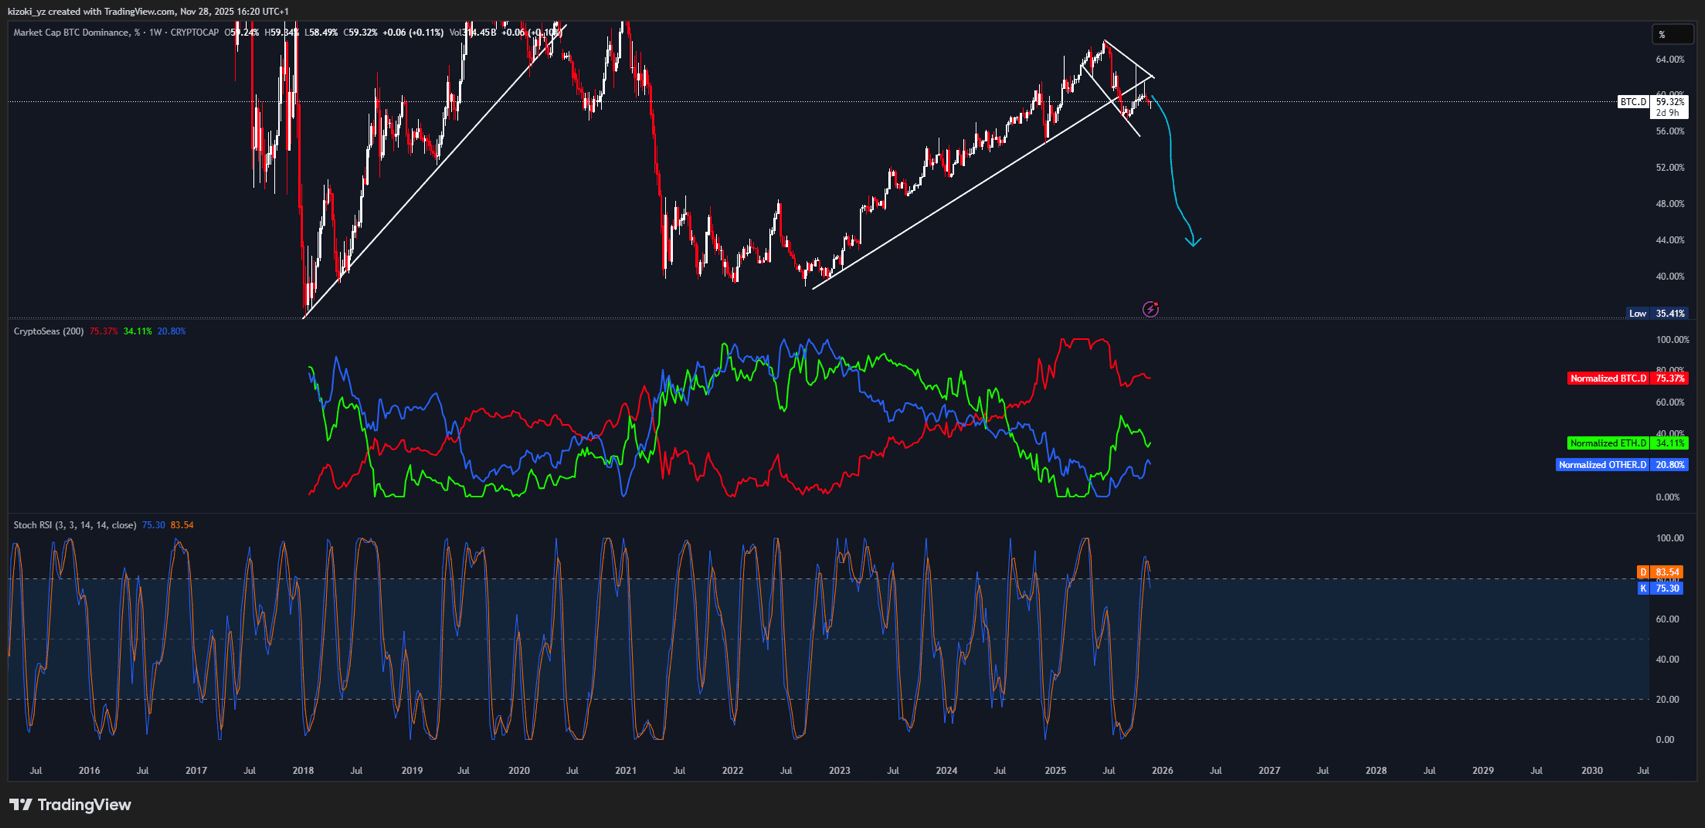This screenshot has width=1705, height=828.
Task: Click the orange D label on Stoch RSI scale
Action: [x=1642, y=572]
